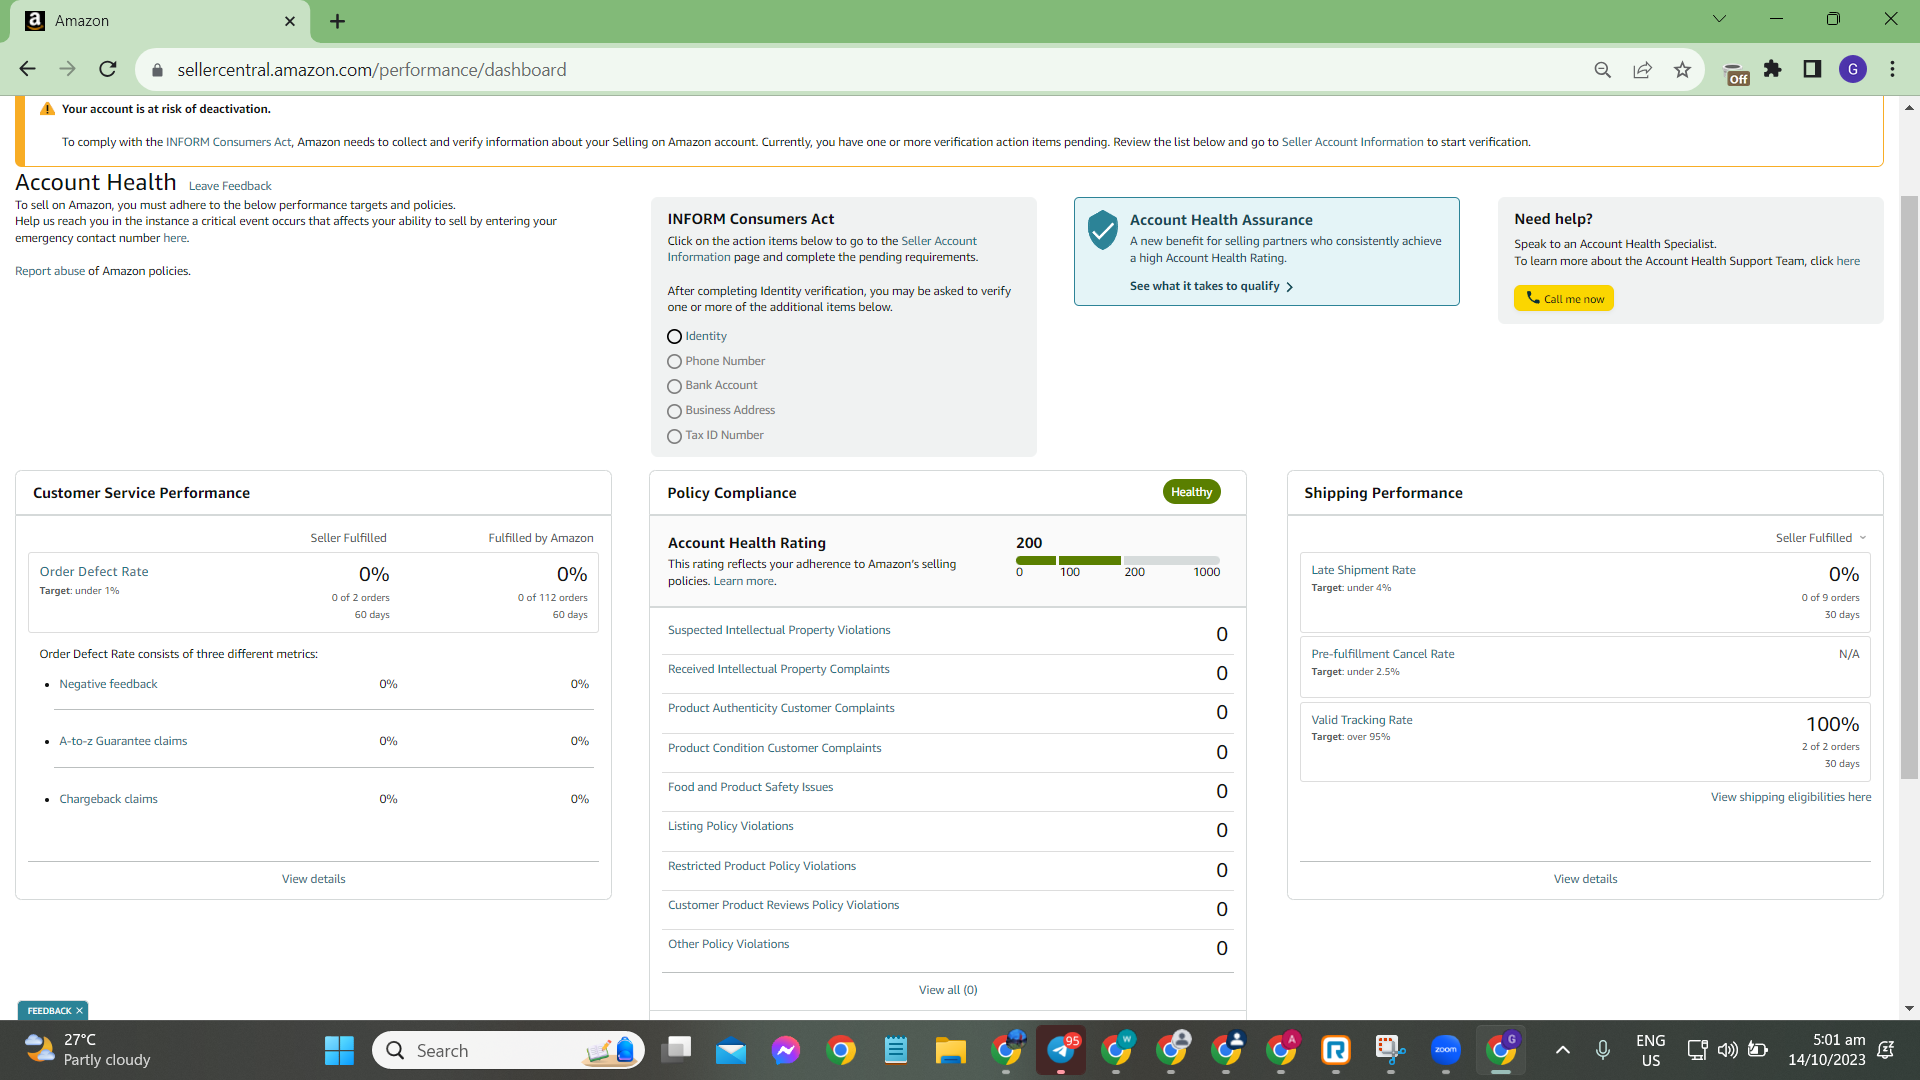The image size is (1920, 1080).
Task: Open Suspected Intellectual Property Violations
Action: point(779,630)
